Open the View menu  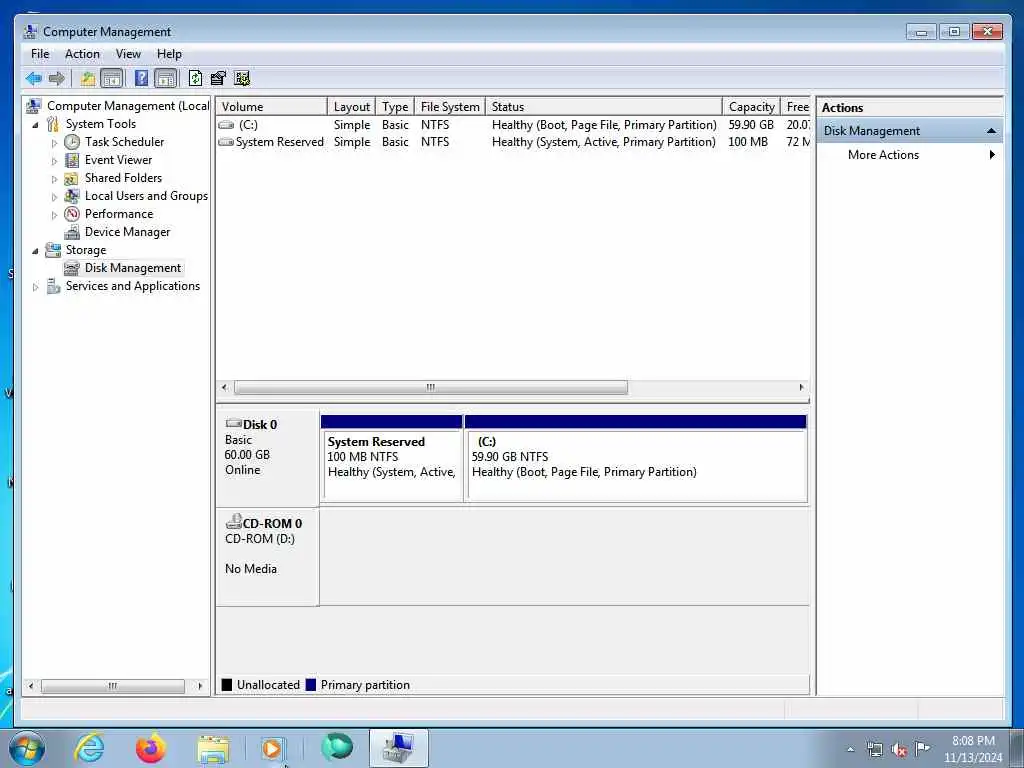coord(128,54)
